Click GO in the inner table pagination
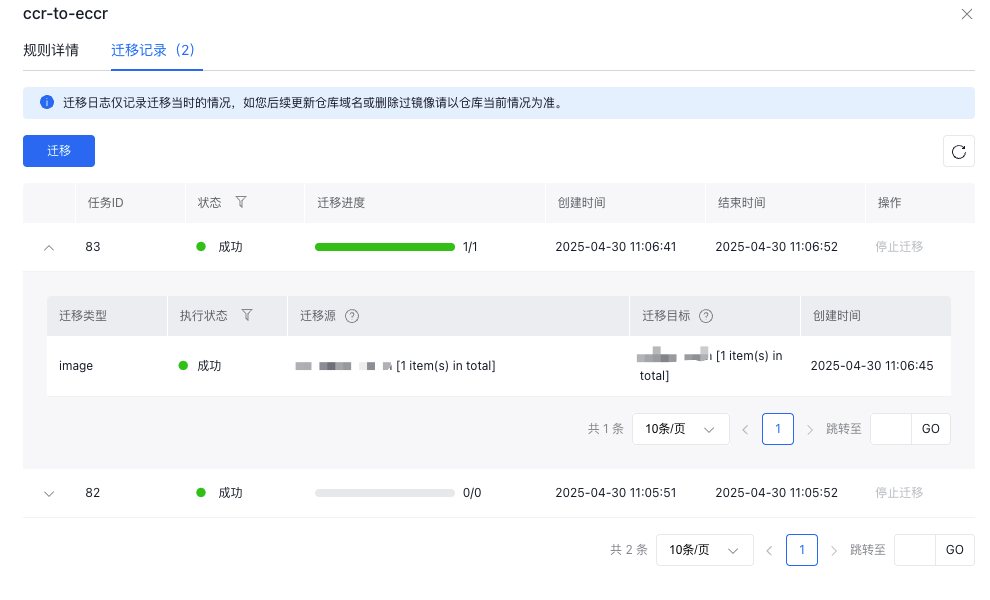Screen dimensions: 990x600 [x=931, y=429]
